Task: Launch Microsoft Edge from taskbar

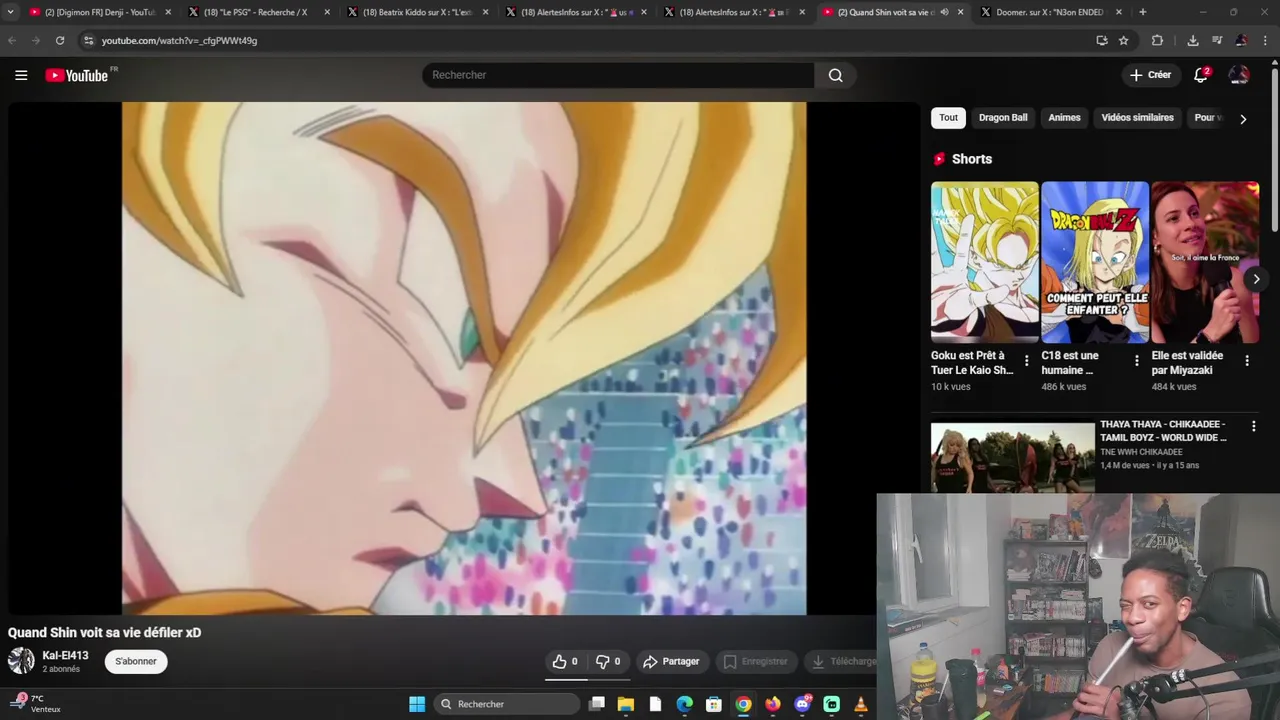Action: click(x=684, y=704)
